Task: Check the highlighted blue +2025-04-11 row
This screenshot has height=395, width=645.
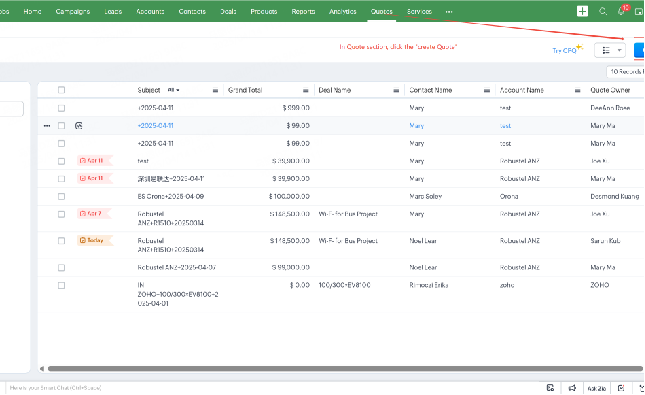Action: (x=61, y=125)
